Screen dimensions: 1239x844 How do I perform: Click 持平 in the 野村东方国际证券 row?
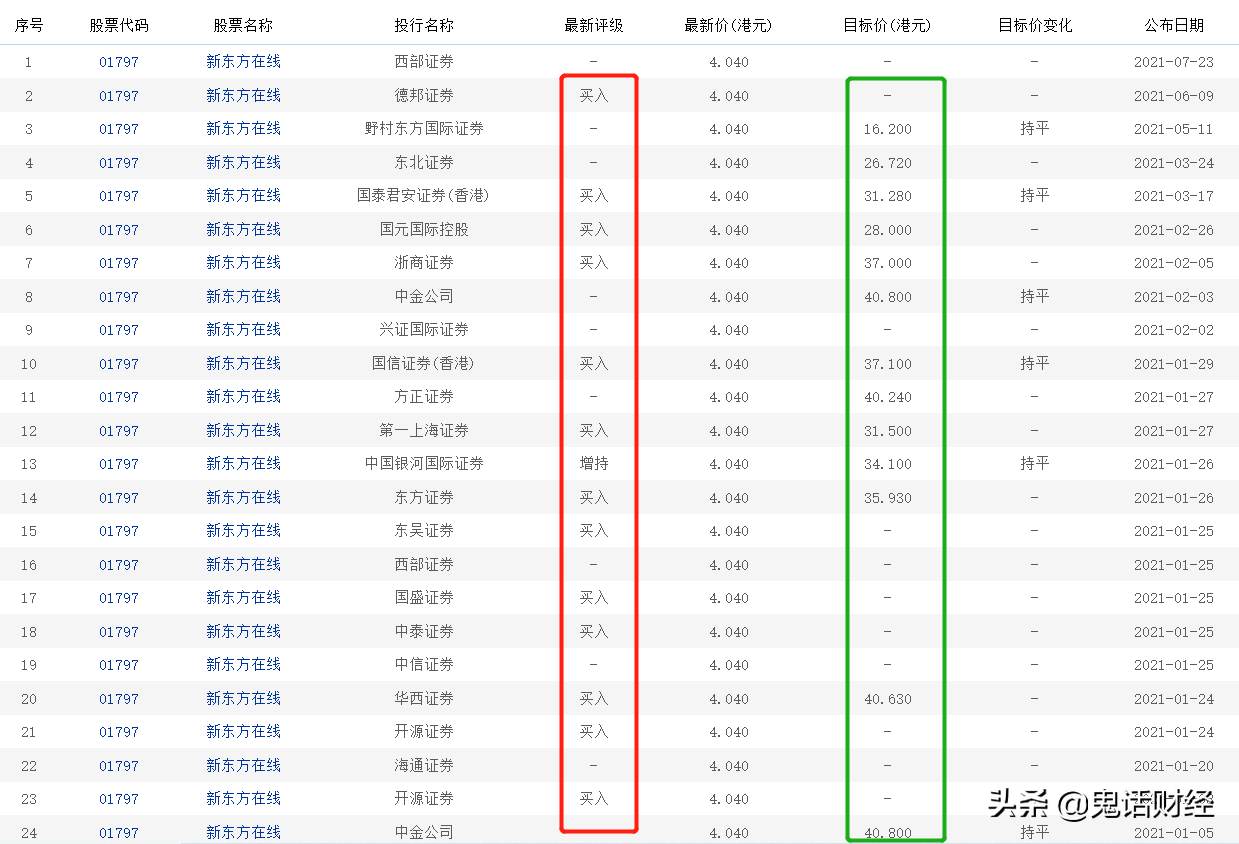coord(1035,129)
